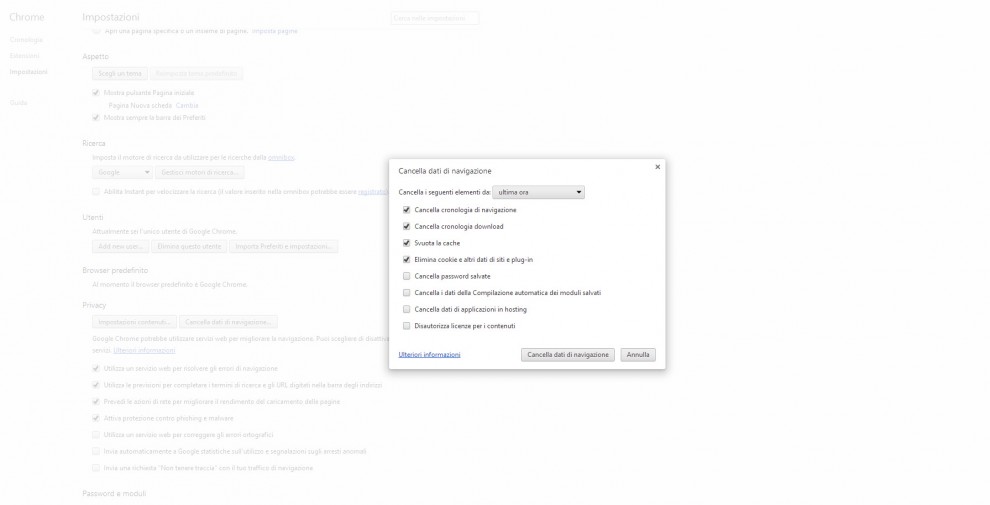Uncheck Cancella cronologia di navigazione
990x505 pixels.
point(407,210)
